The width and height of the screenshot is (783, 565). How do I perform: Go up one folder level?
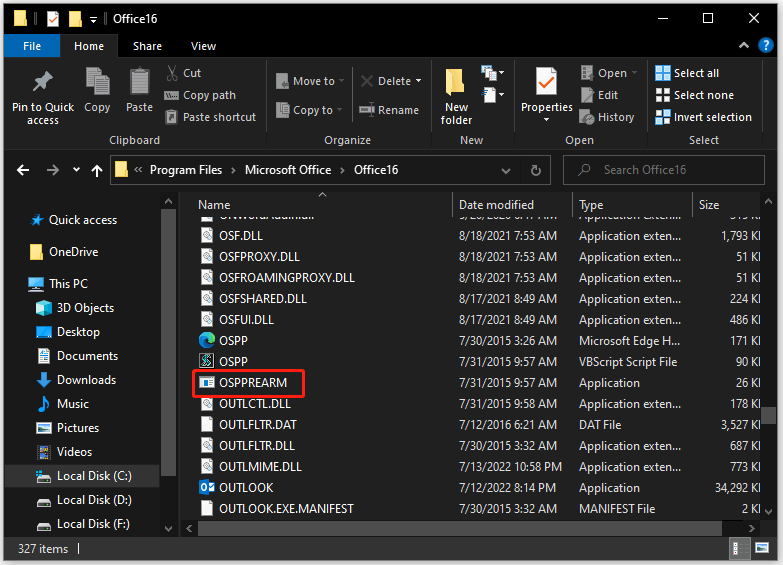[97, 171]
